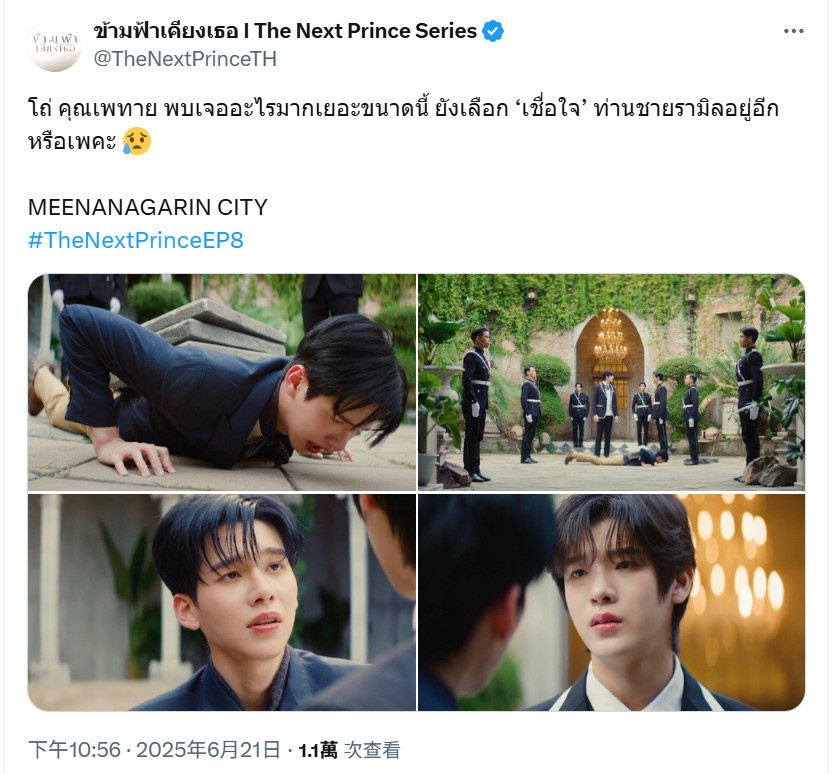Click the crying emoji in the tweet
This screenshot has height=774, width=840.
coord(137,141)
